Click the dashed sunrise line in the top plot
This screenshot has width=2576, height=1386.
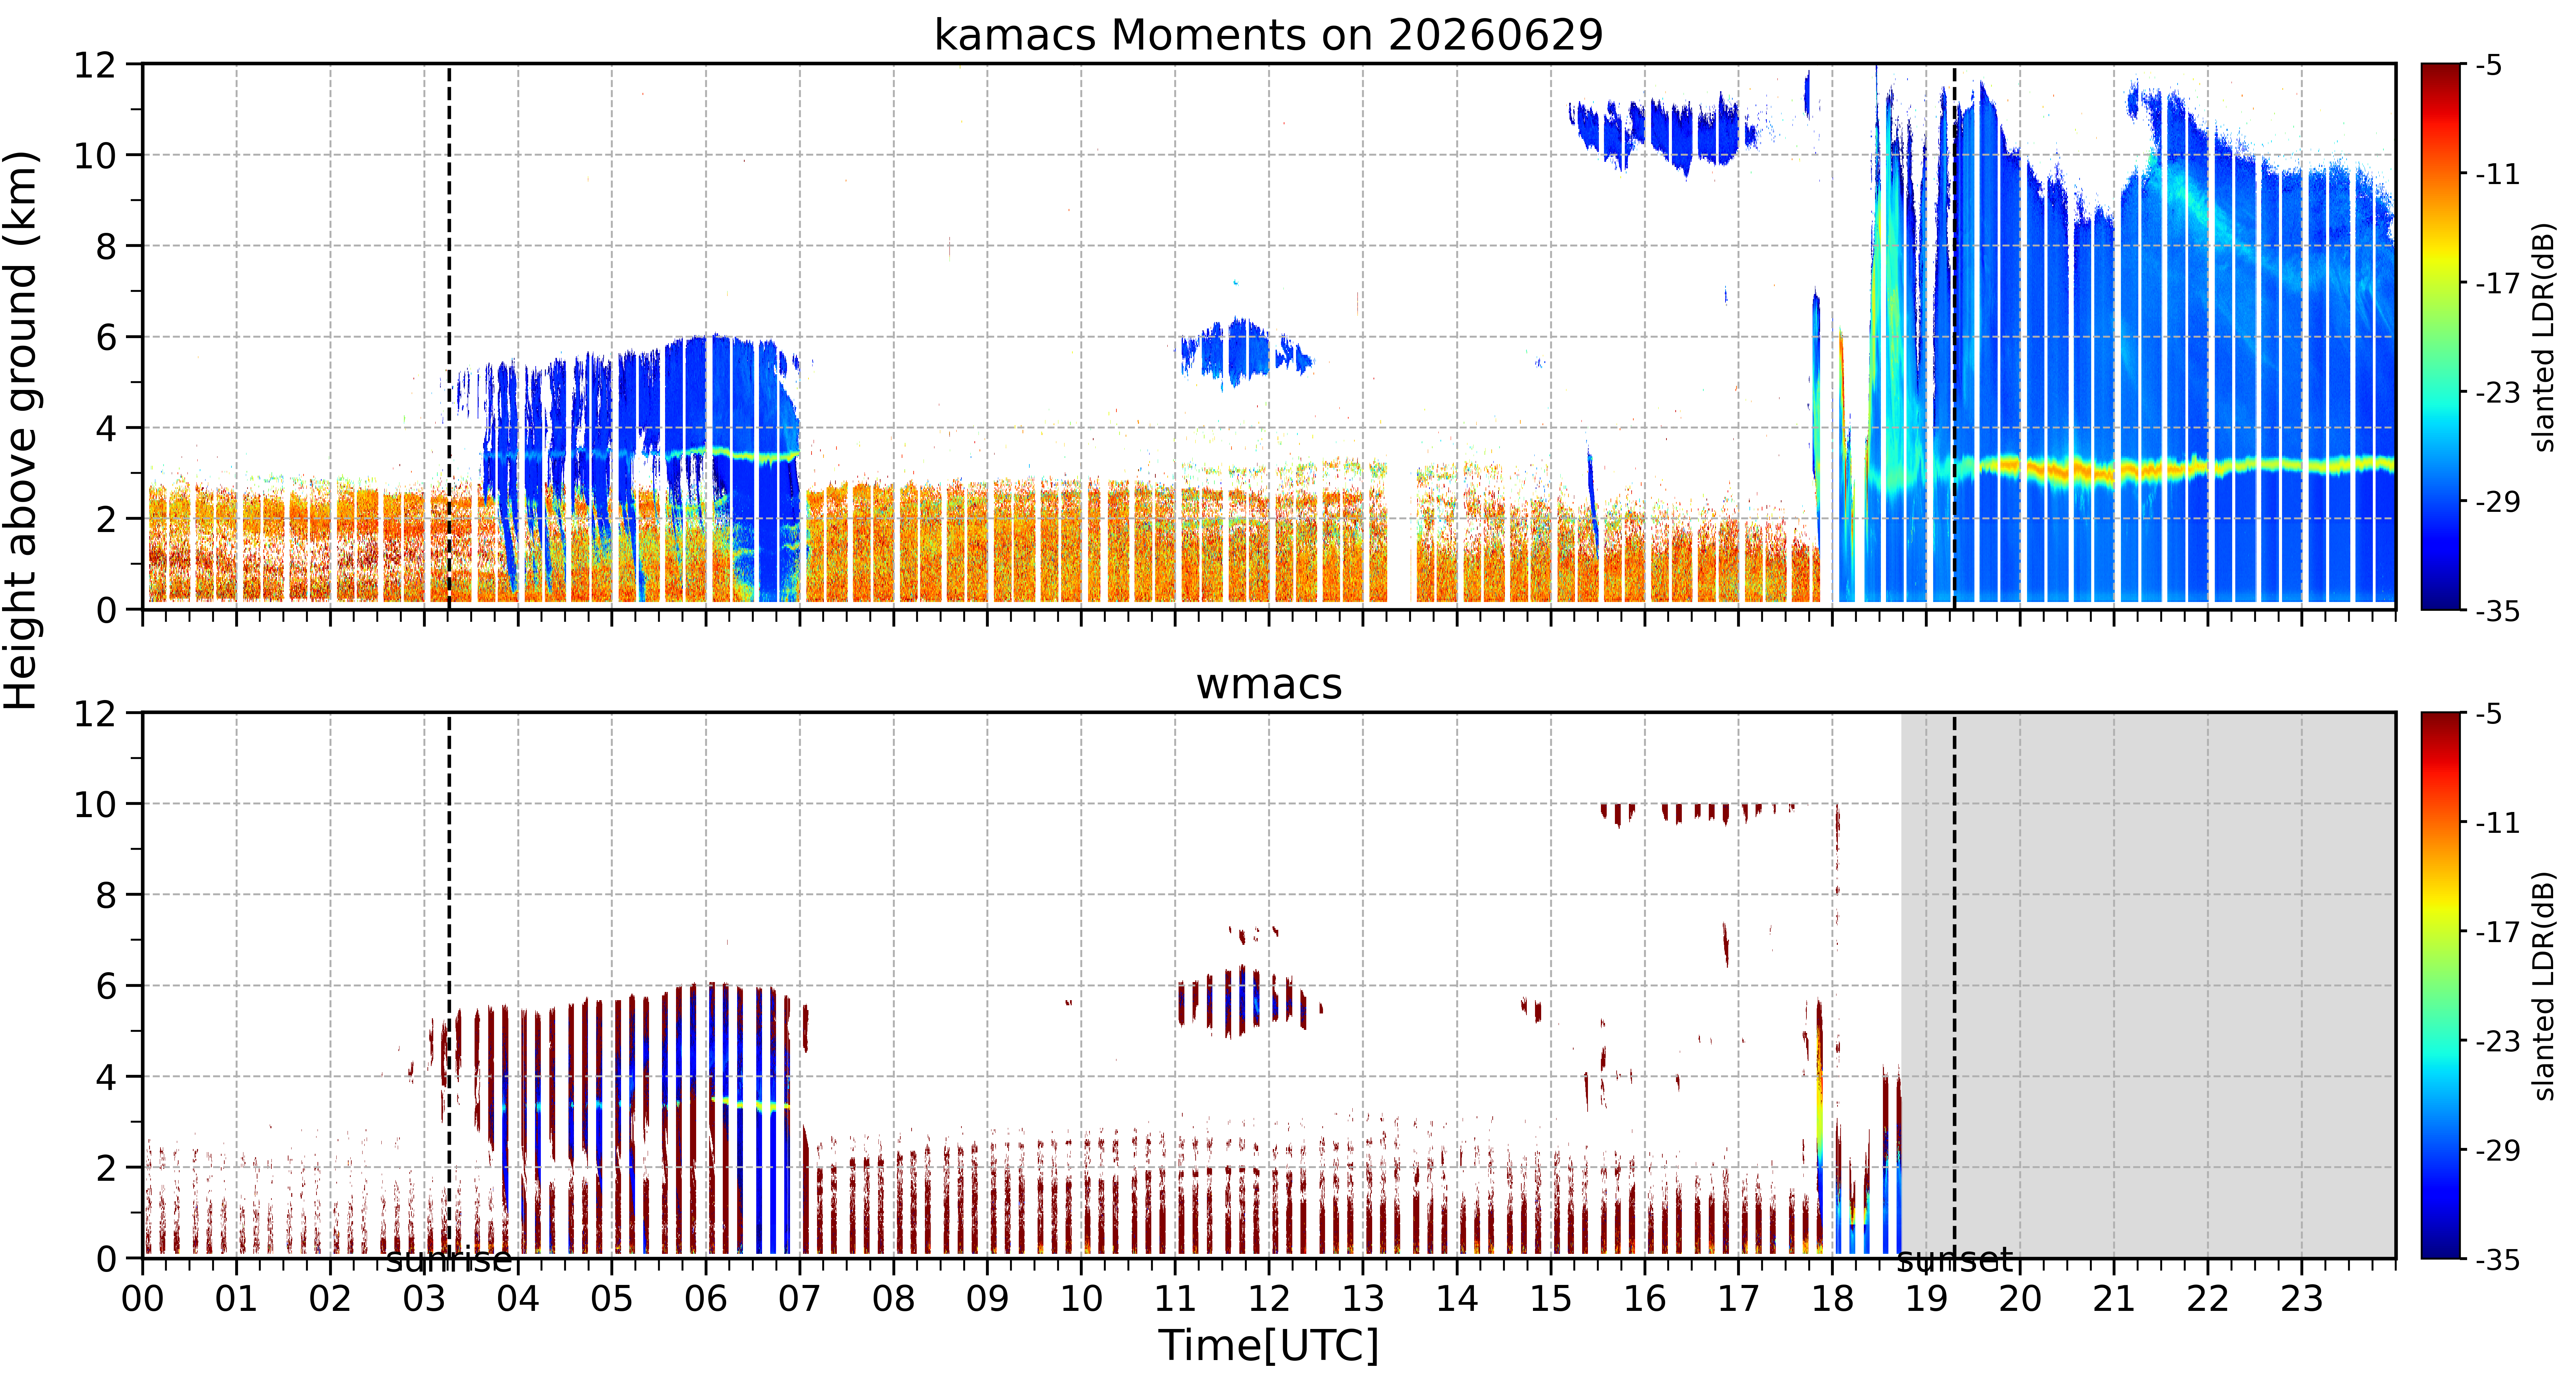(x=449, y=337)
